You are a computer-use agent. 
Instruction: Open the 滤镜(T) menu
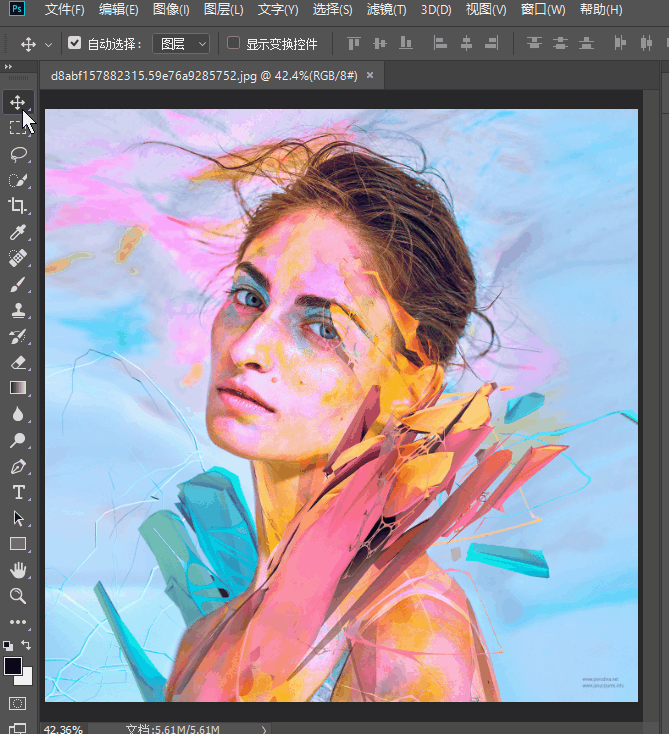386,10
